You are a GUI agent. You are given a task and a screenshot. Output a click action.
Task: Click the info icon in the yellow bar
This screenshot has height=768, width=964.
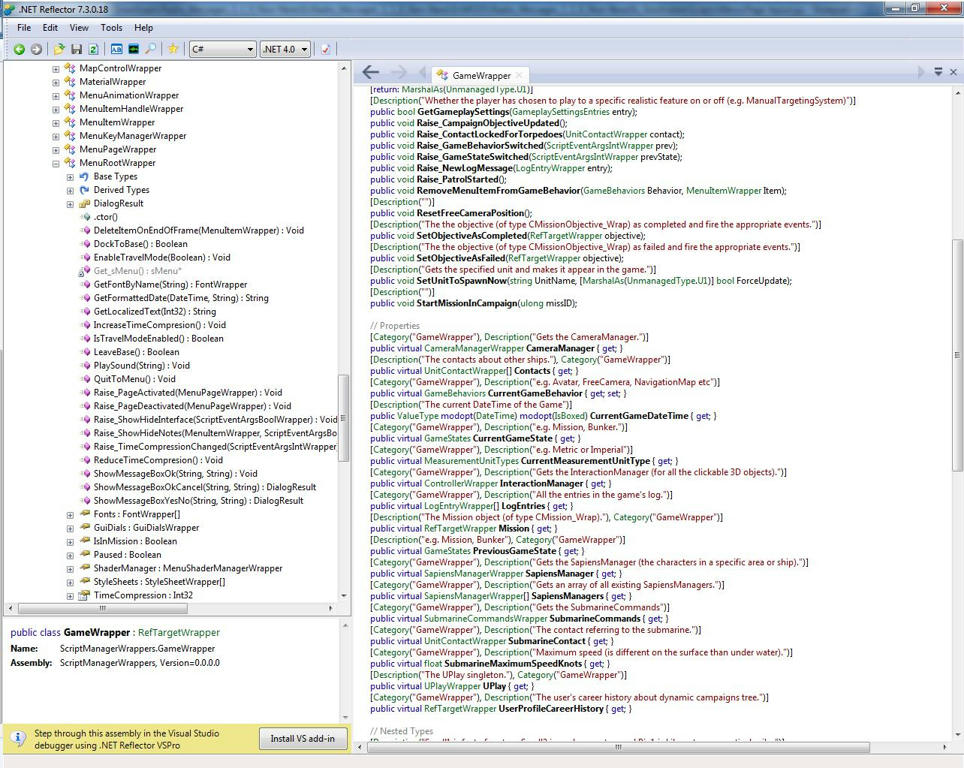click(x=18, y=738)
